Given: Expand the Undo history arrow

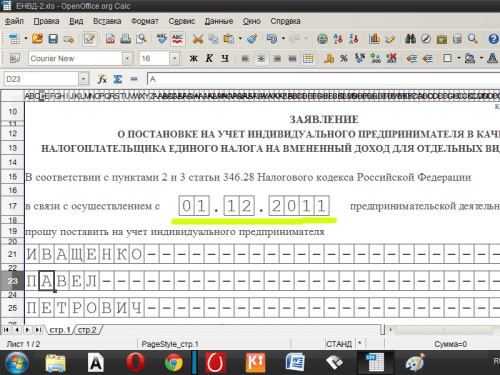Looking at the screenshot, I should click(283, 39).
